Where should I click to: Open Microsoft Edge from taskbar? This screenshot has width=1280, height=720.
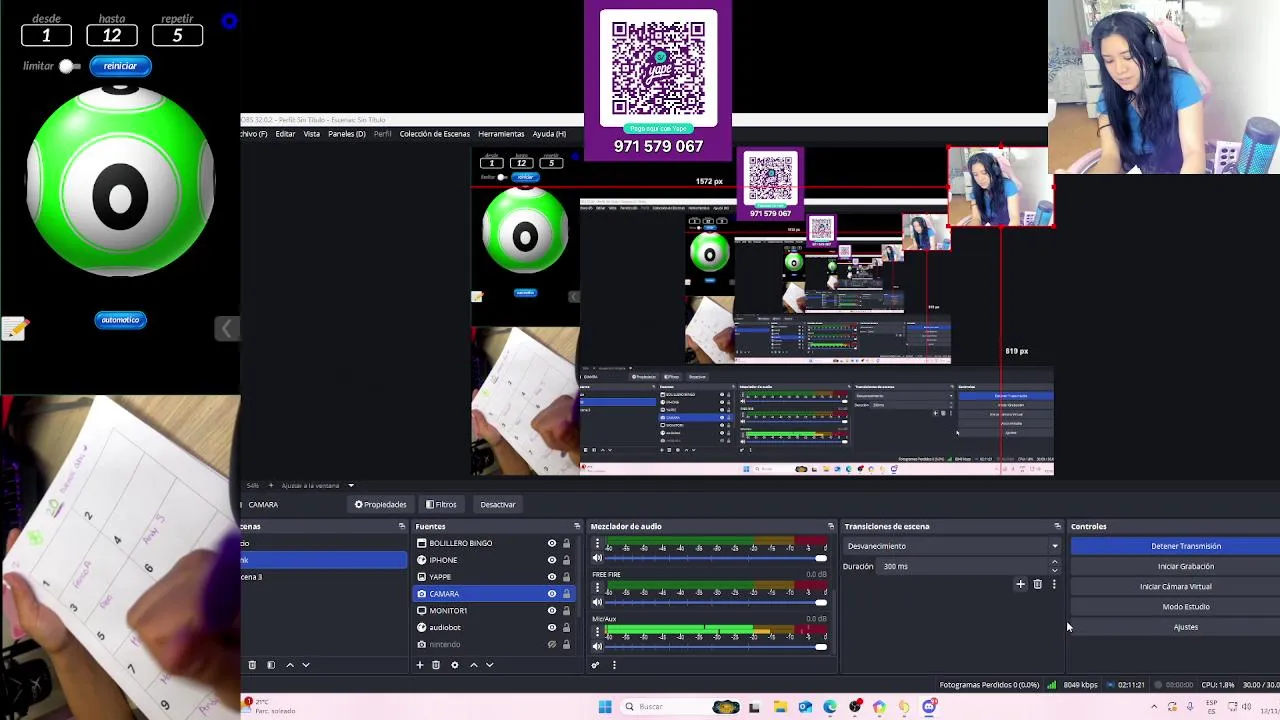pyautogui.click(x=830, y=707)
